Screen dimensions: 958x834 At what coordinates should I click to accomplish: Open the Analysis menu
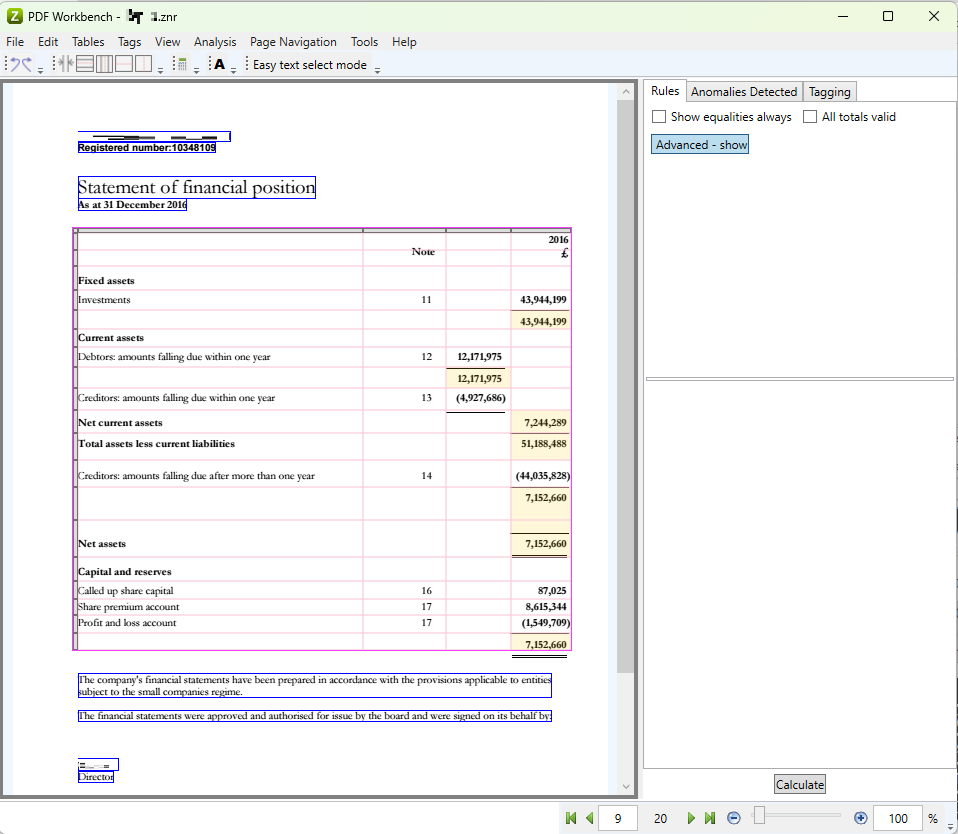coord(215,42)
